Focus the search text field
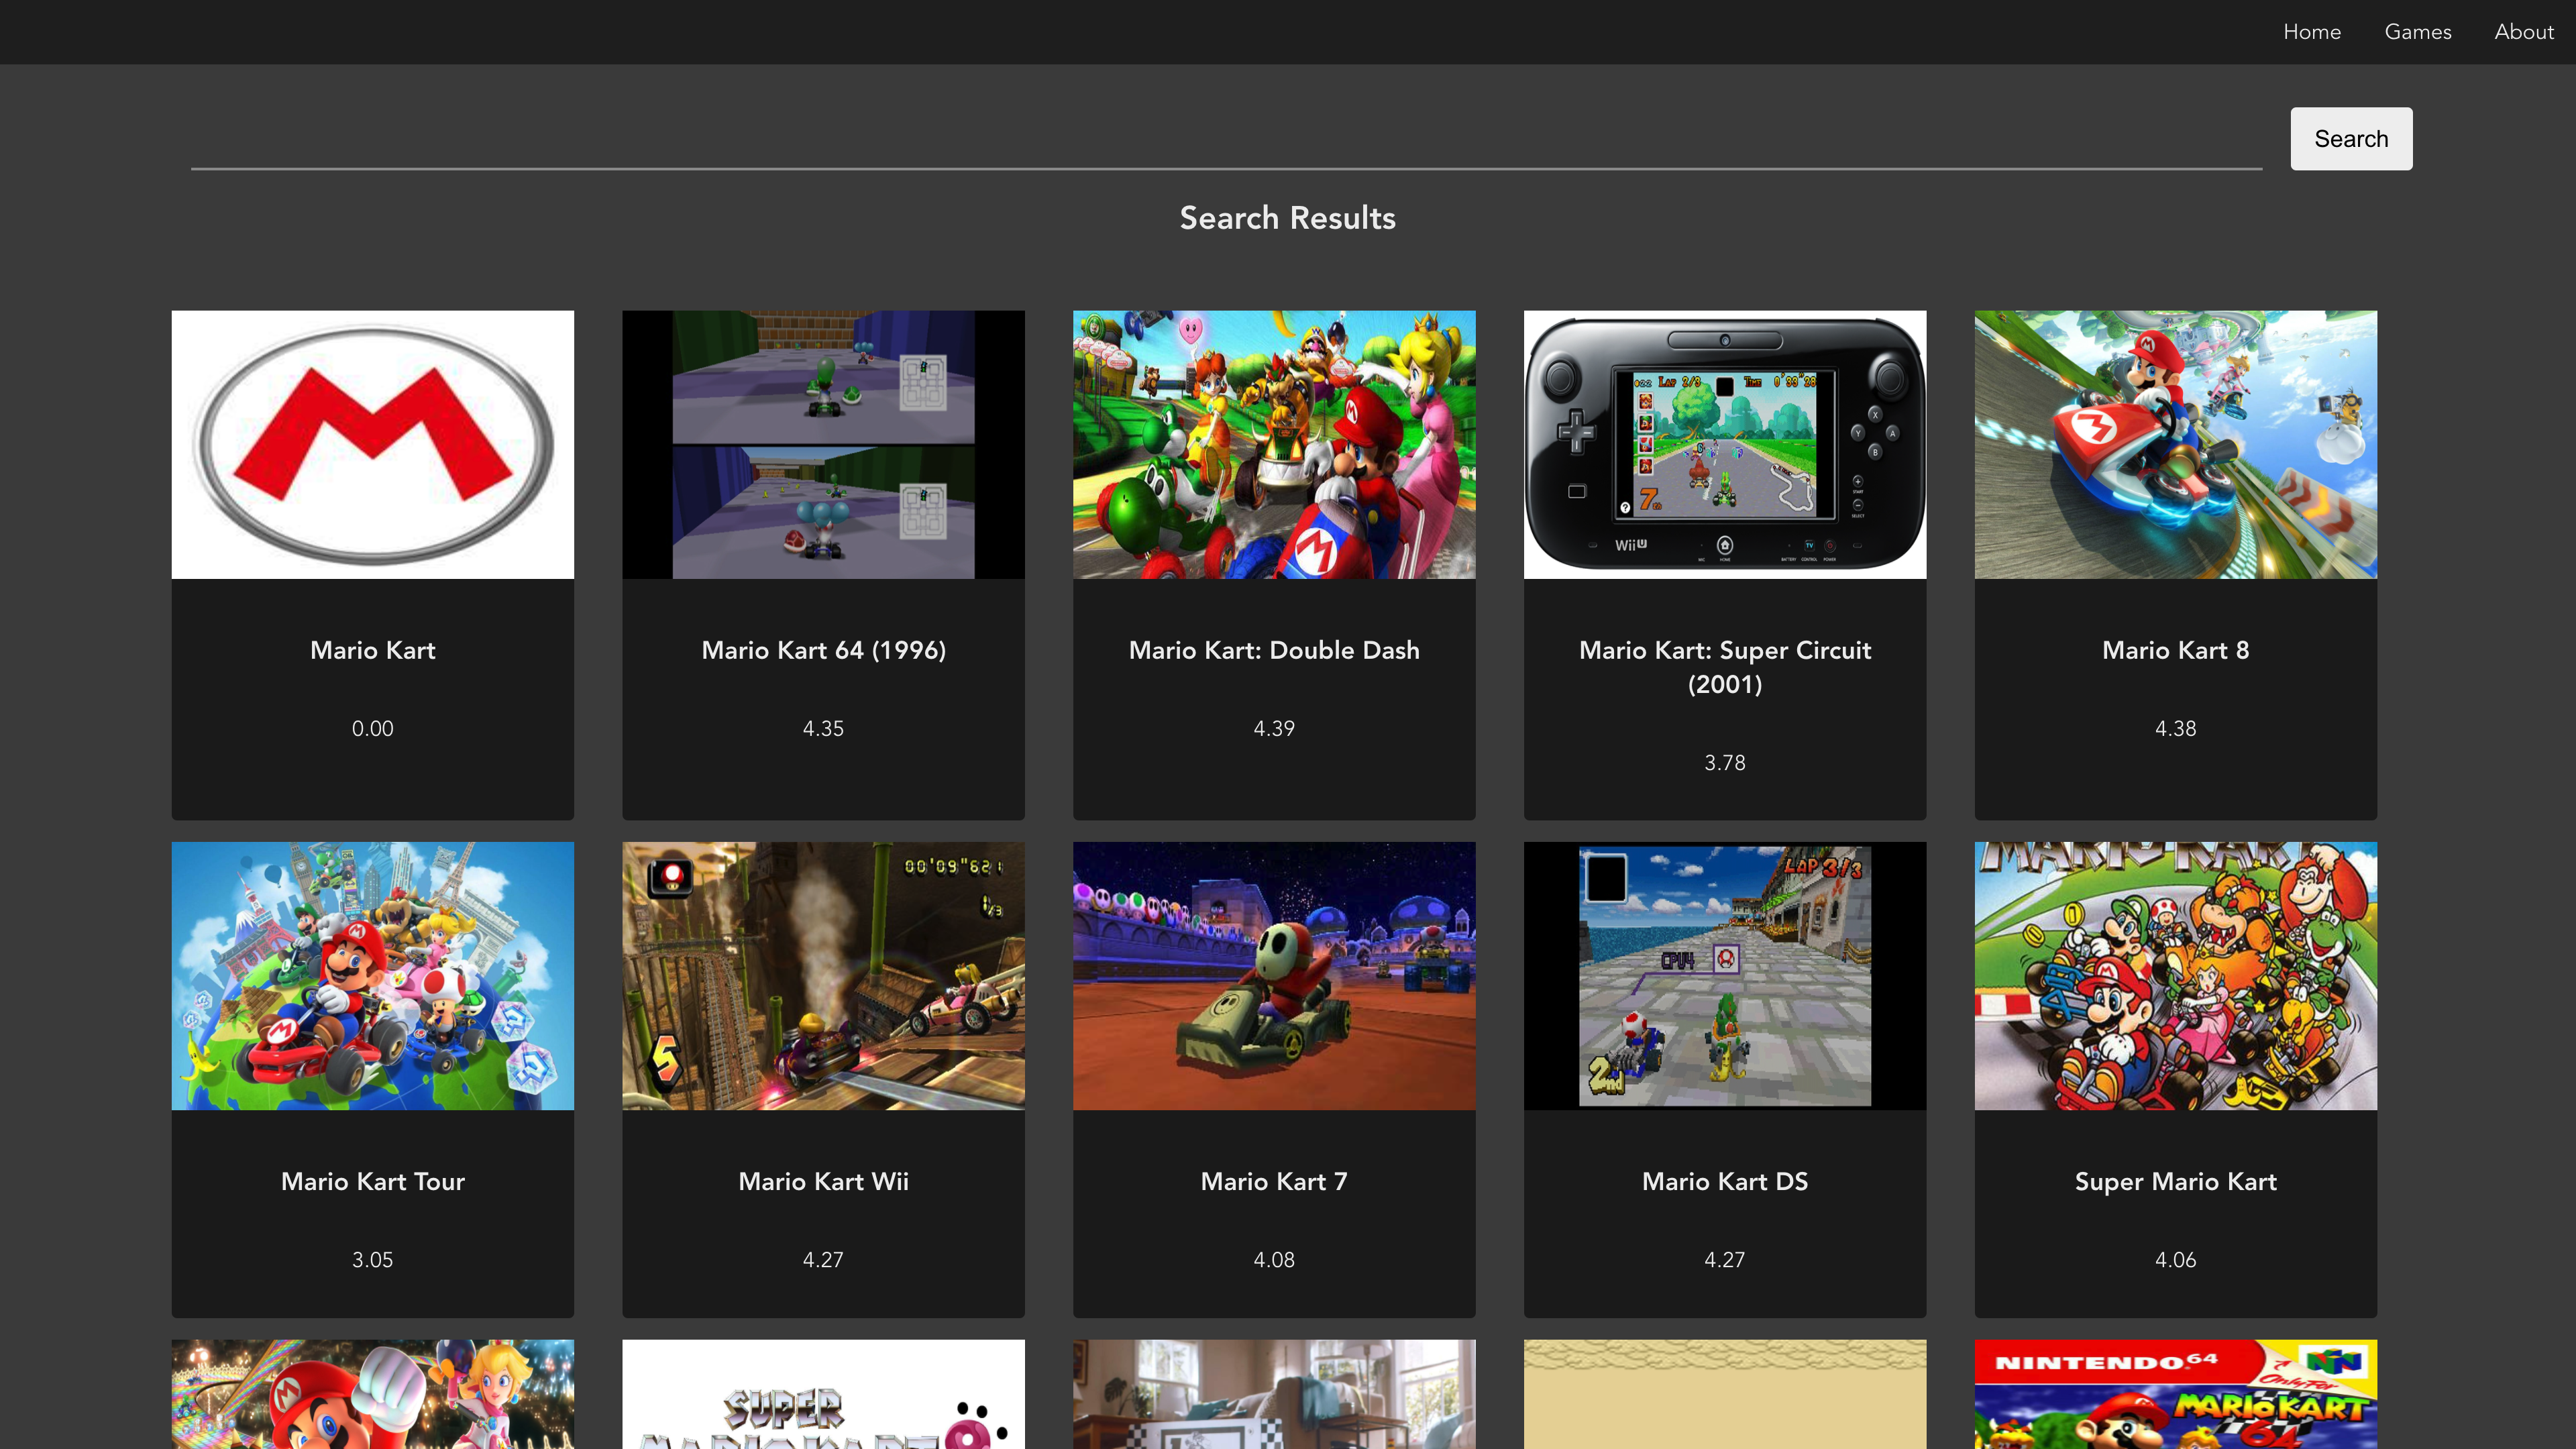This screenshot has width=2576, height=1449. click(1225, 140)
